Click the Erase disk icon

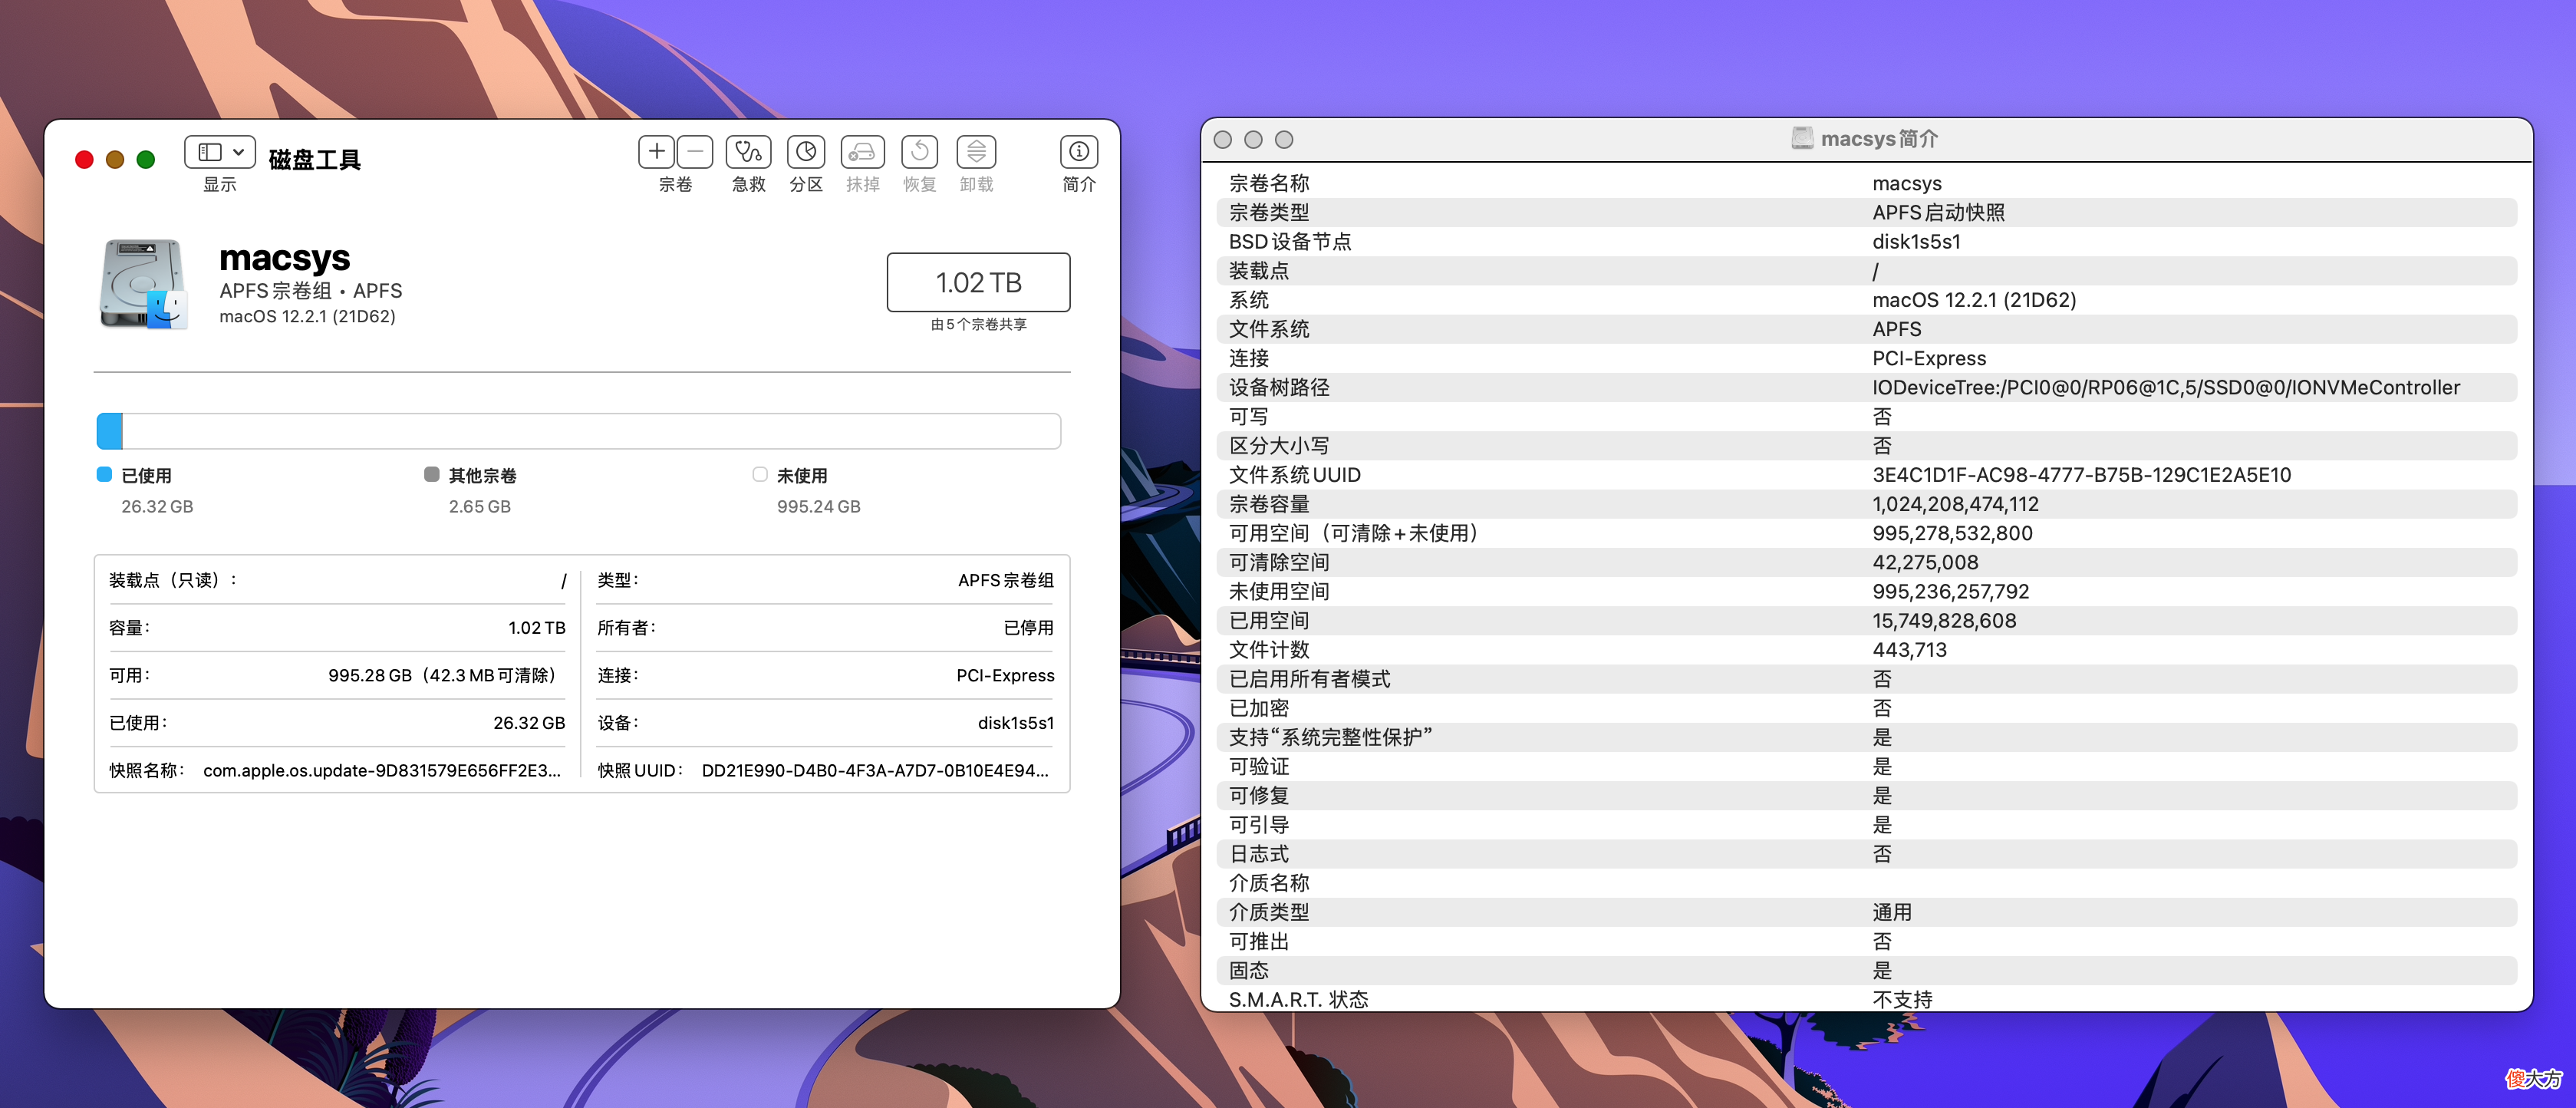click(862, 152)
